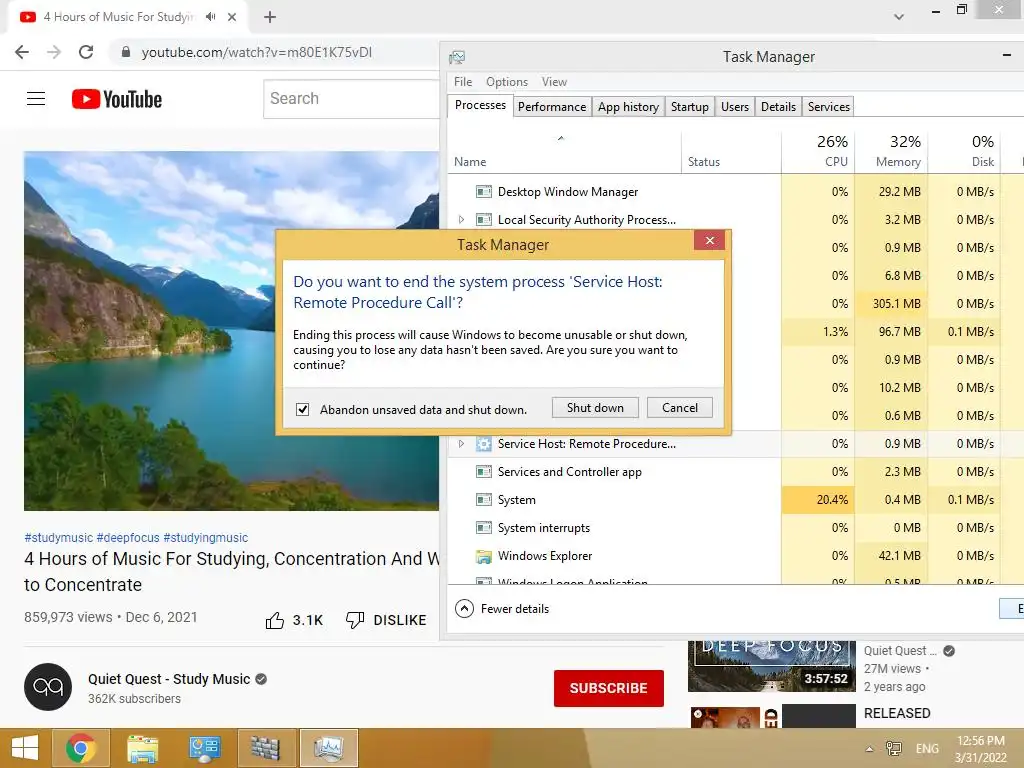Open Quiet Quest - Study Music channel link
The width and height of the screenshot is (1024, 768).
click(x=169, y=679)
